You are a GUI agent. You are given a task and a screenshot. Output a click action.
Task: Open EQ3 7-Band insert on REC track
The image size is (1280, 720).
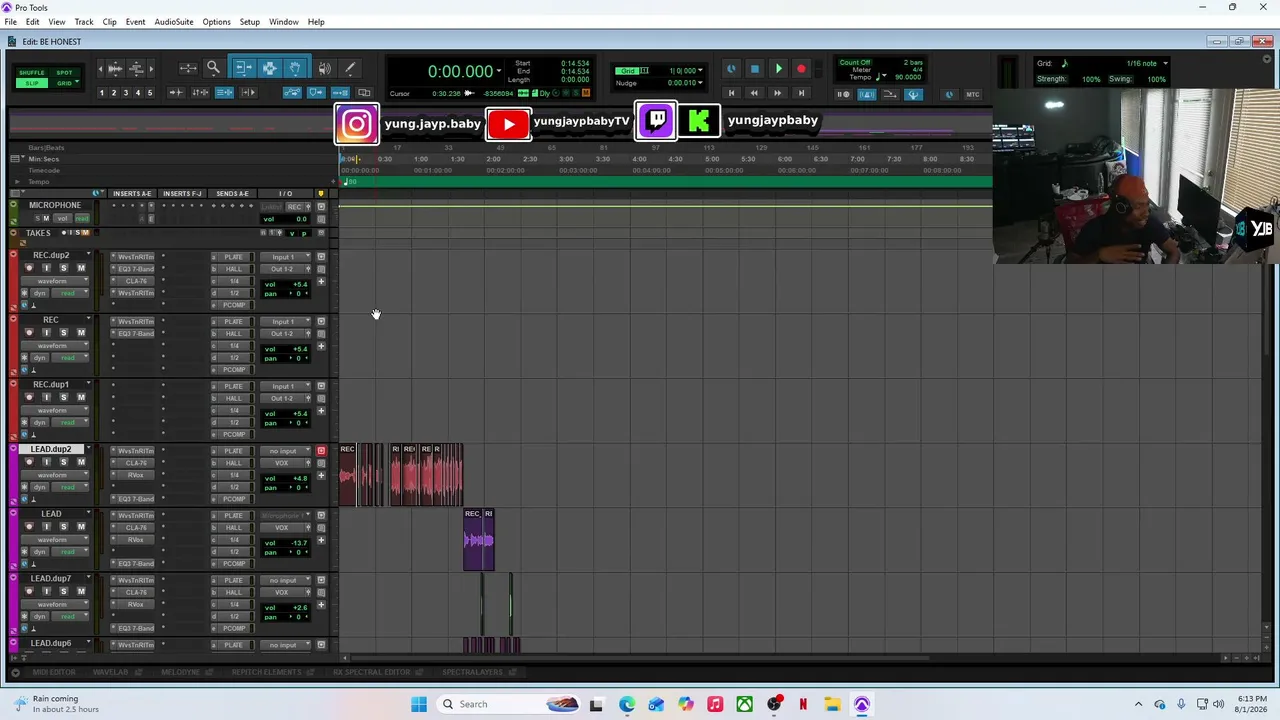[135, 334]
